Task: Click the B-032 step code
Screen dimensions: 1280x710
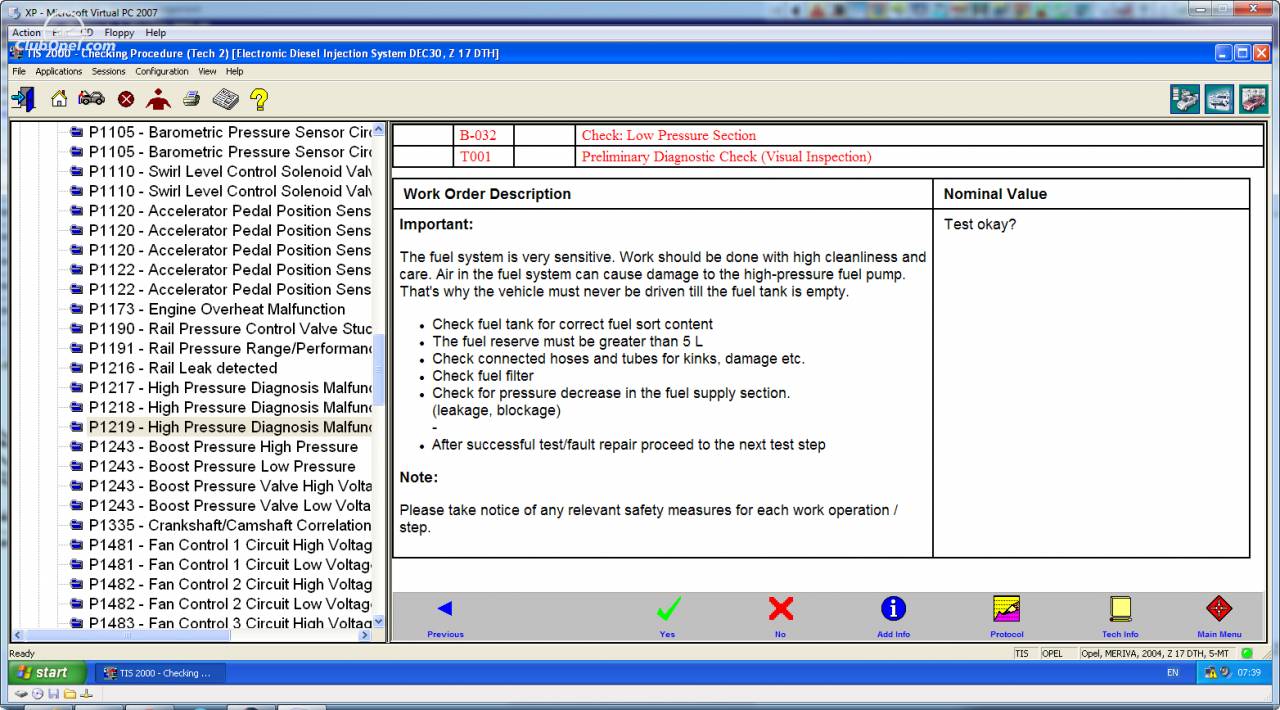Action: (x=478, y=135)
